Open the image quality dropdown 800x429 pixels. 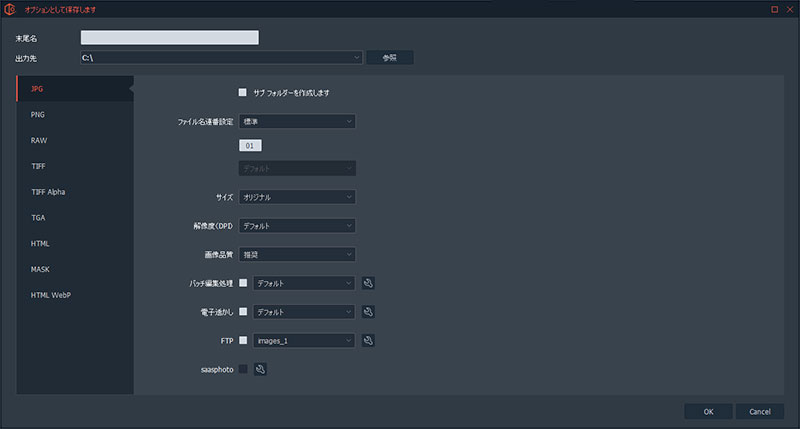pos(297,254)
